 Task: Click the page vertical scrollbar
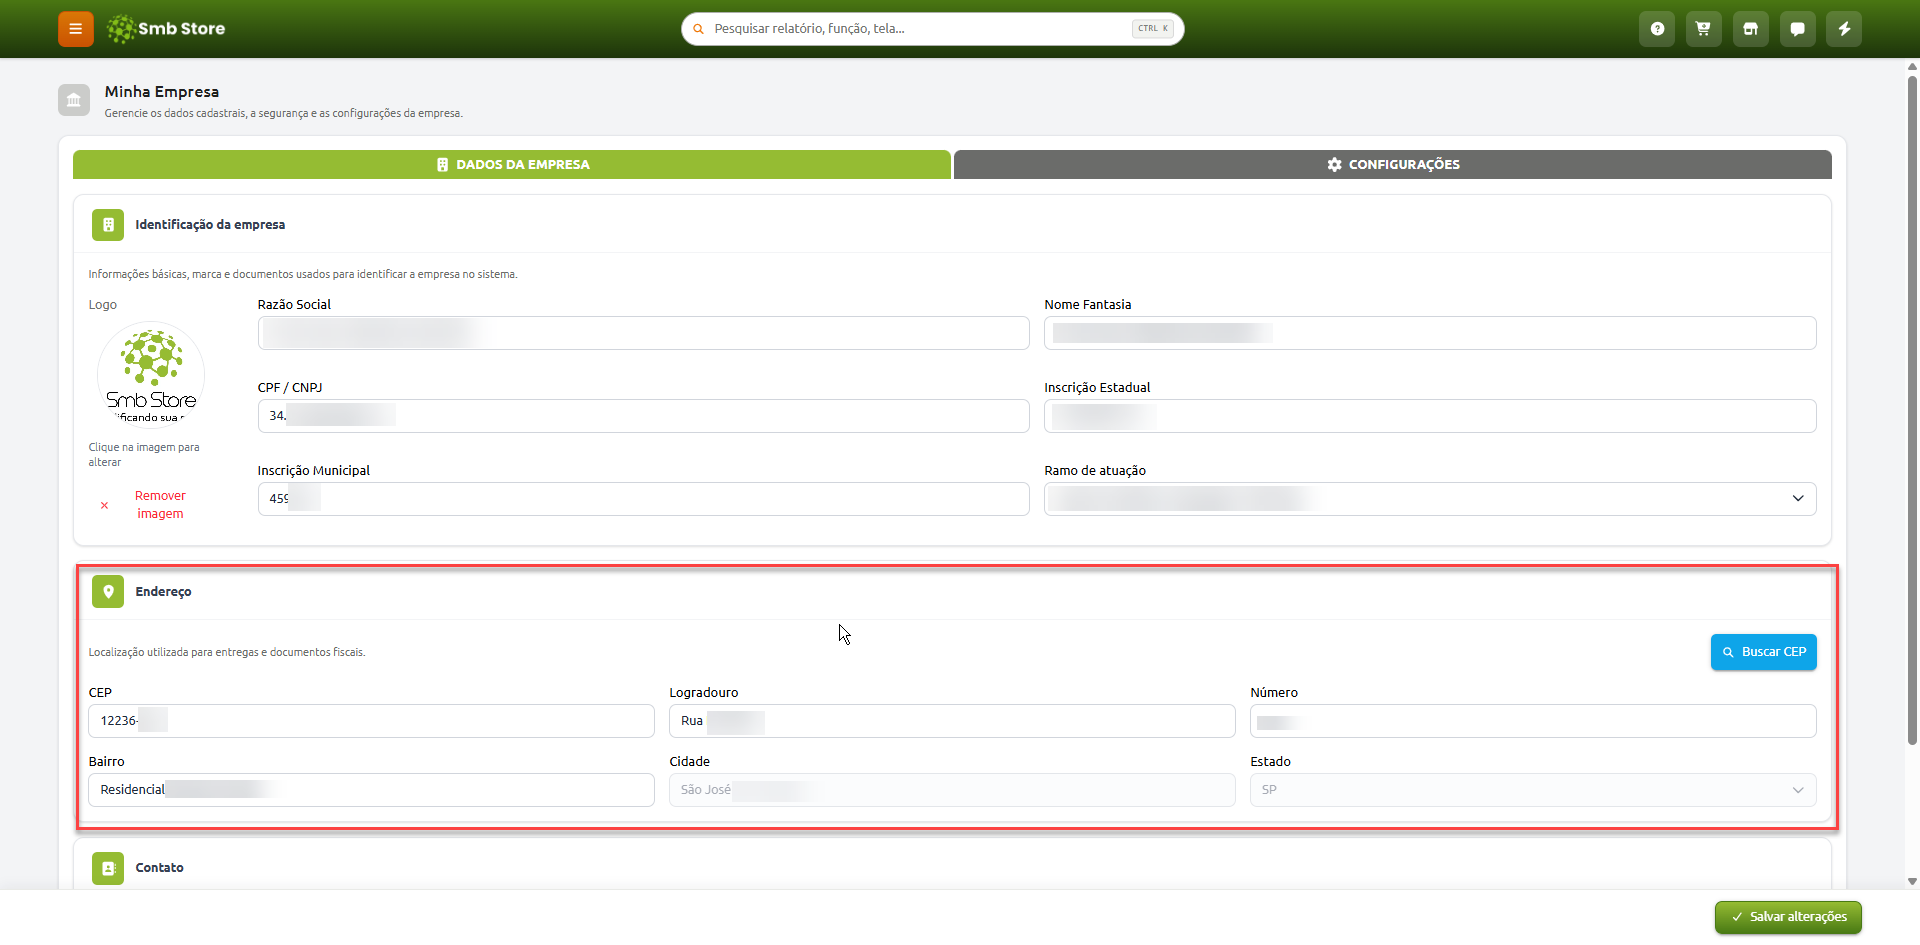pyautogui.click(x=1912, y=410)
